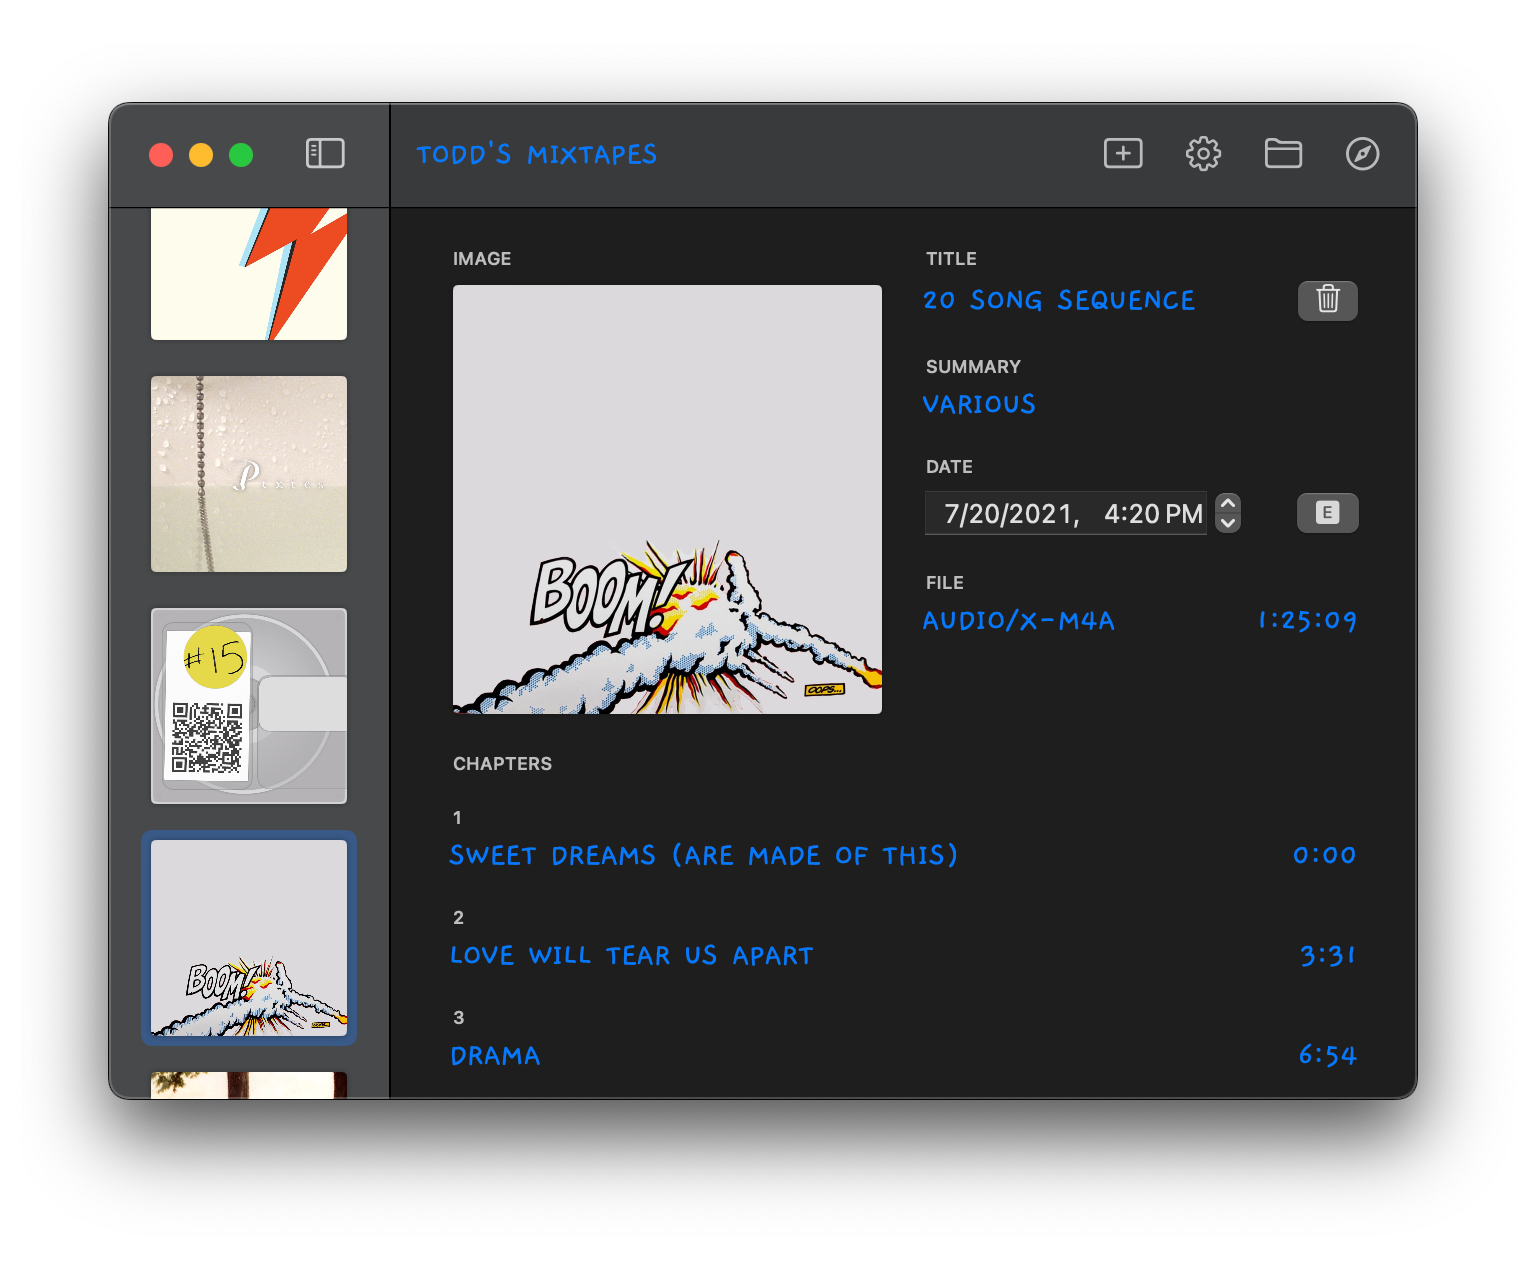Click the yellow minimize window button
The image size is (1536, 1280).
[201, 155]
